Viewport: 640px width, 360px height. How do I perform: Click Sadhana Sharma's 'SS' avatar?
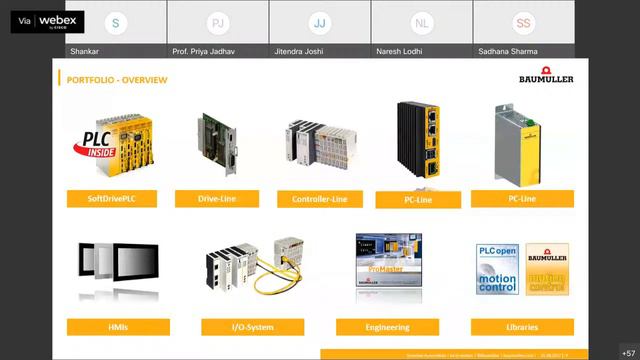(x=524, y=23)
